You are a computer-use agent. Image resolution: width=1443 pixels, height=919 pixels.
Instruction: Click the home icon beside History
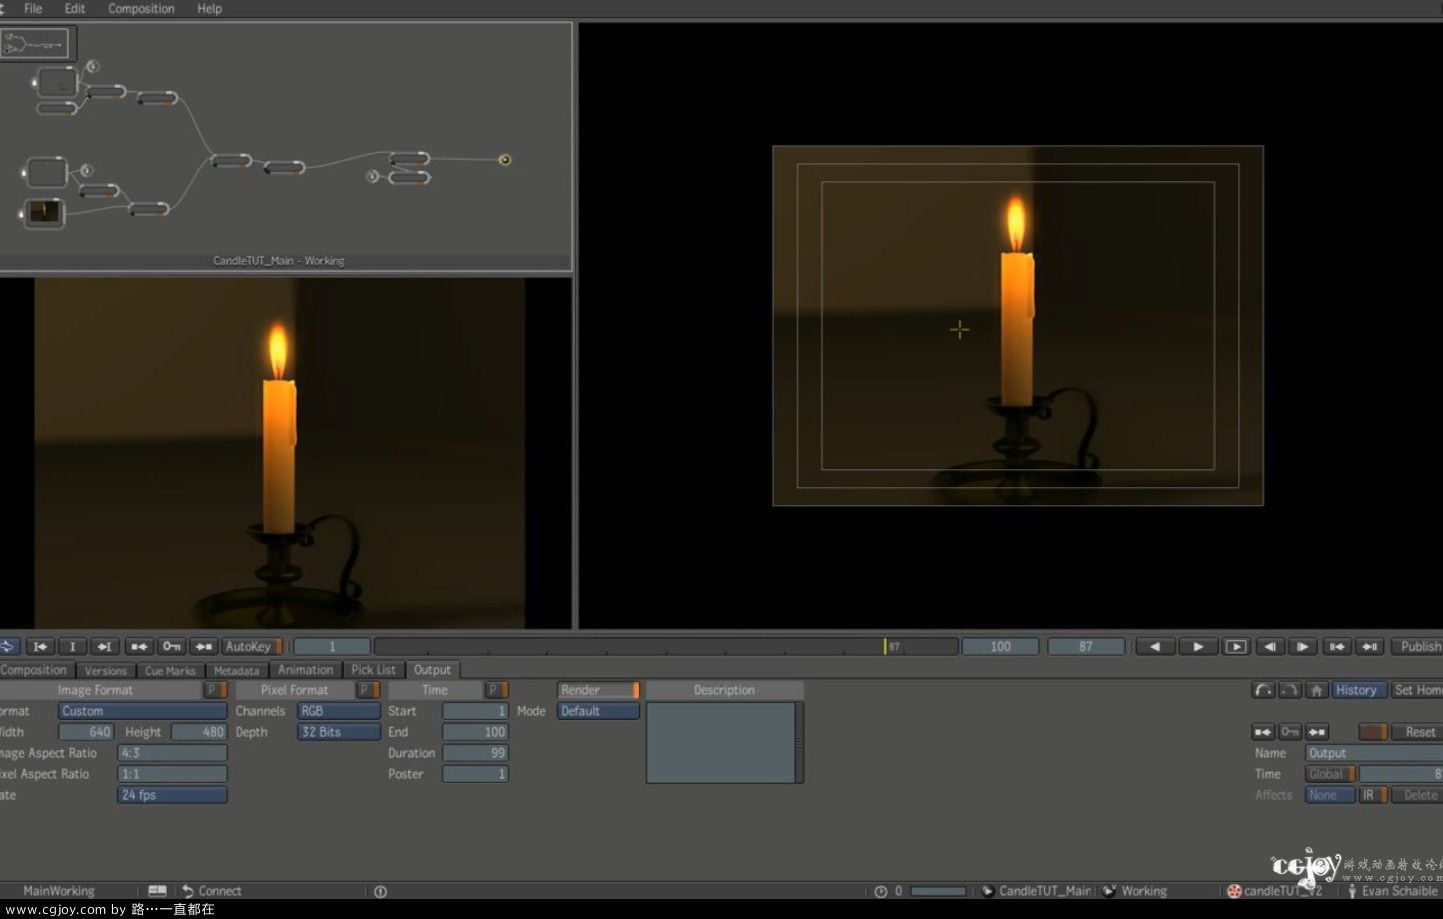point(1317,690)
